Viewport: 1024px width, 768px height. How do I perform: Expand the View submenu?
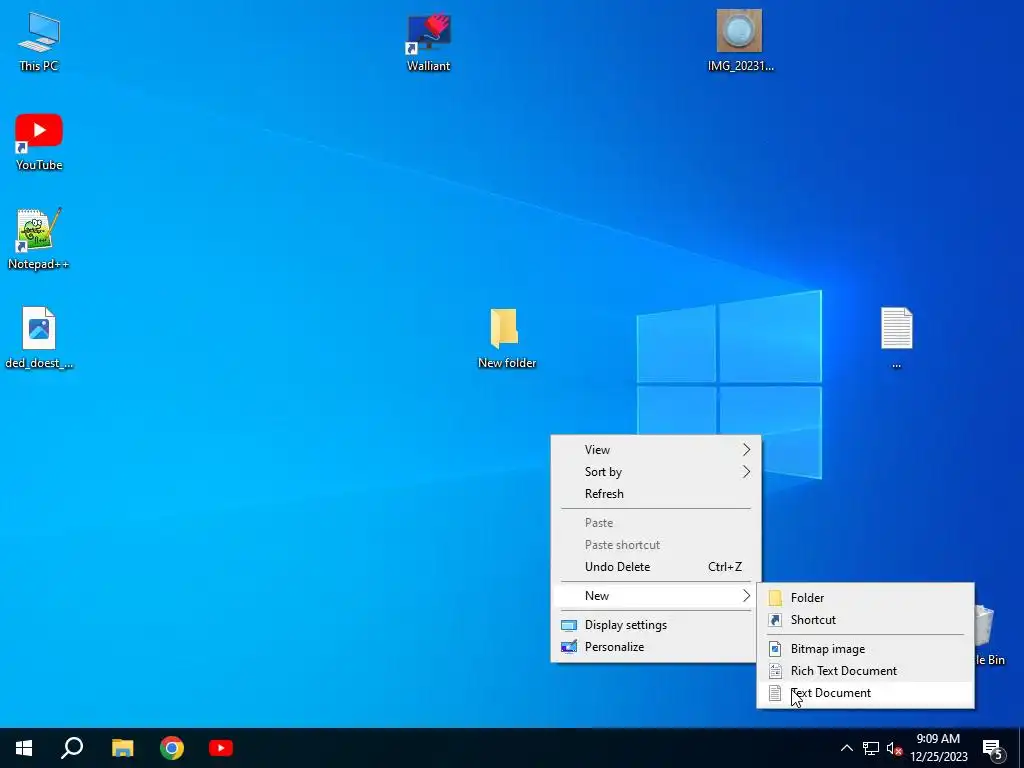(656, 449)
